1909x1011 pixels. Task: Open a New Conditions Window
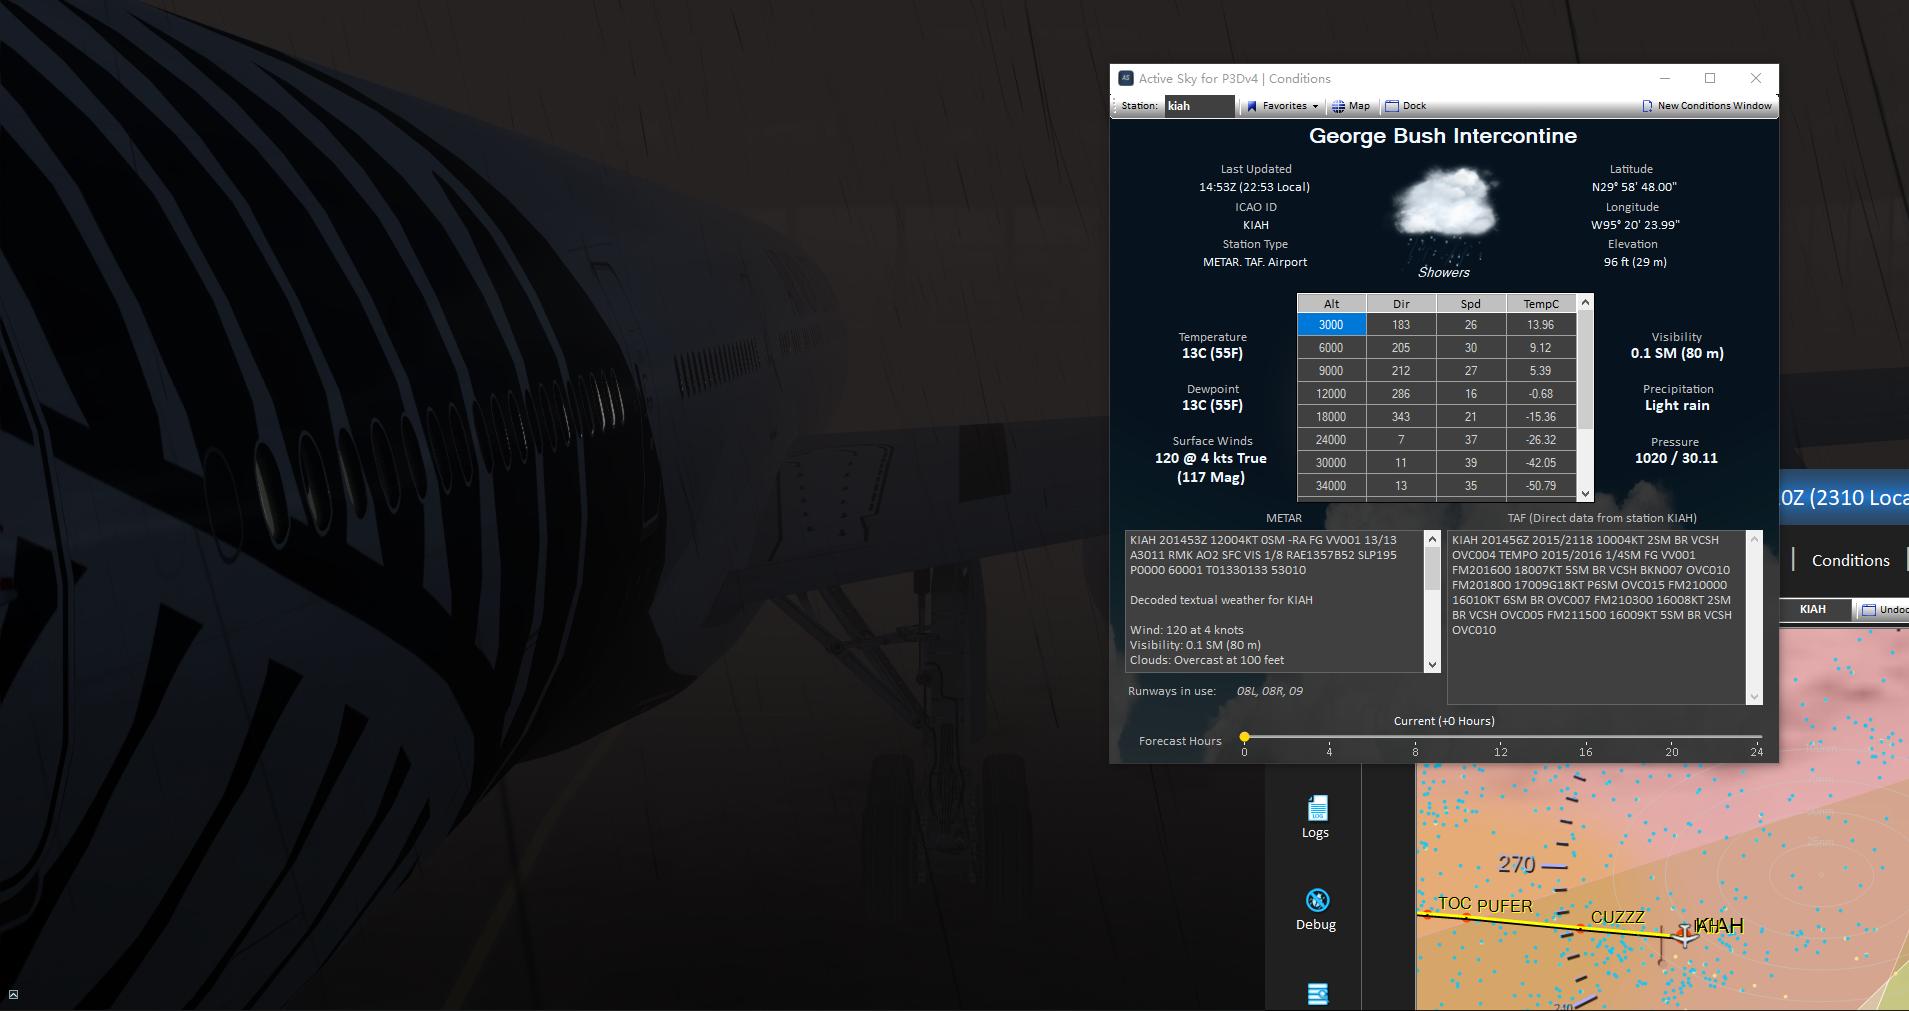coord(1706,106)
